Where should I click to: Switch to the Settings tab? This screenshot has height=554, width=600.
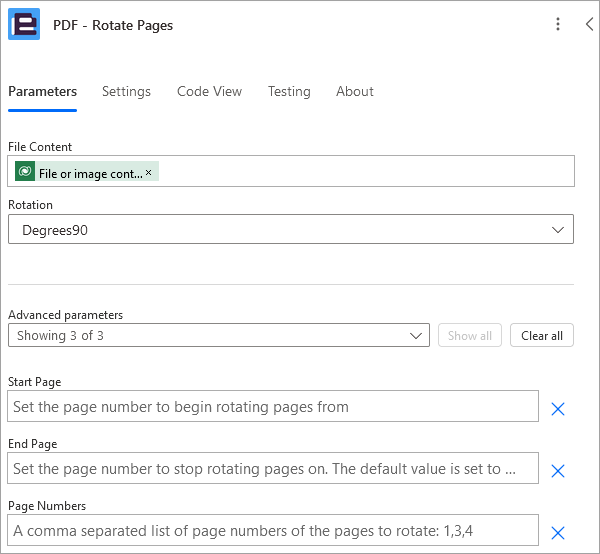pos(126,91)
